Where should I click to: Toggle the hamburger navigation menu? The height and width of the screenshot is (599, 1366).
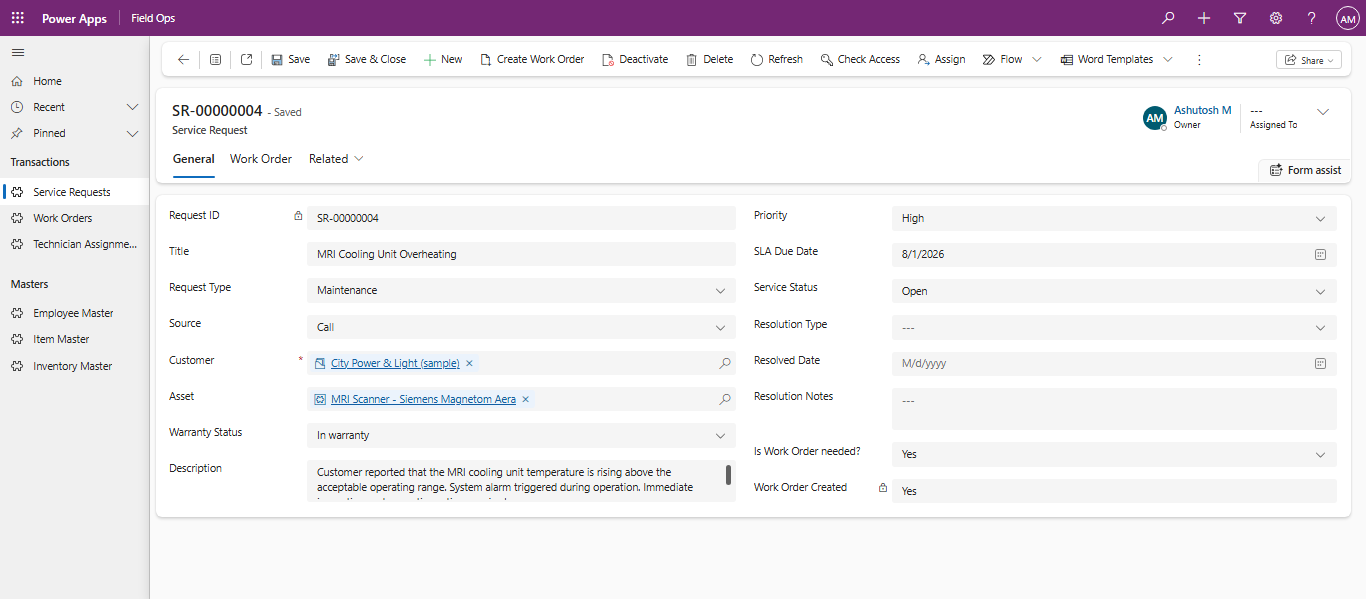pos(18,52)
